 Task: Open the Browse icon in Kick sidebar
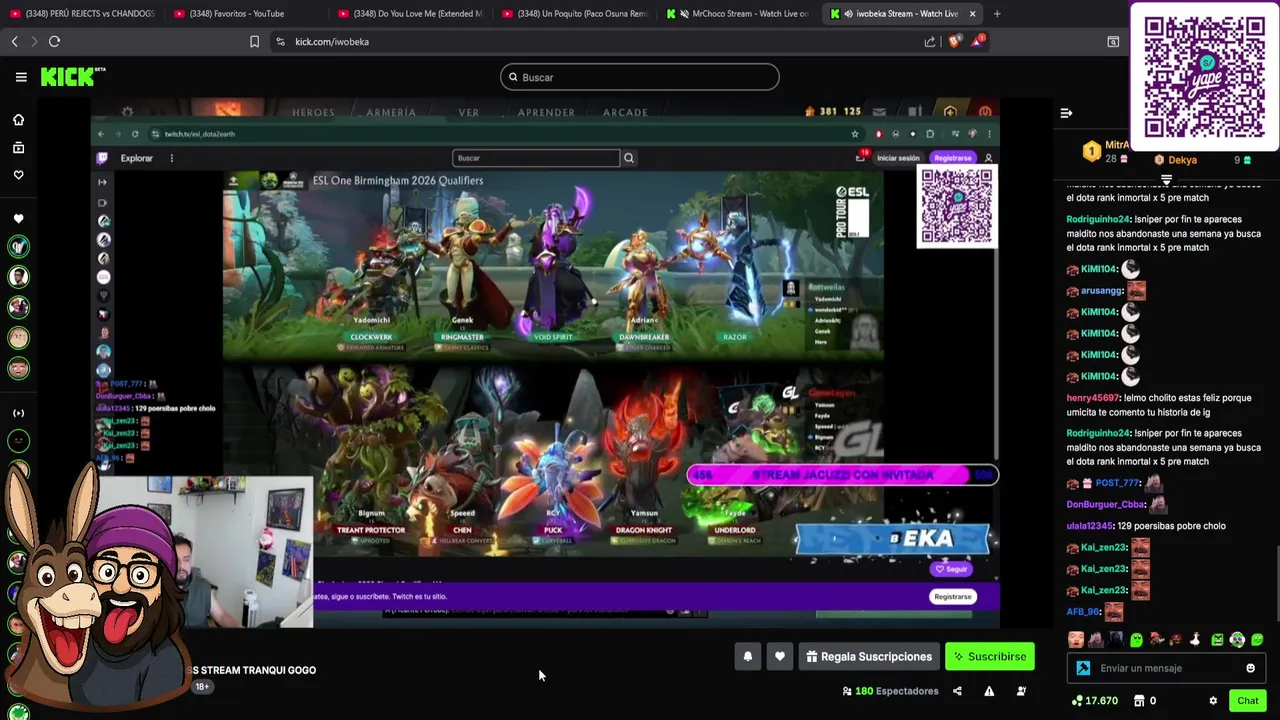point(18,148)
